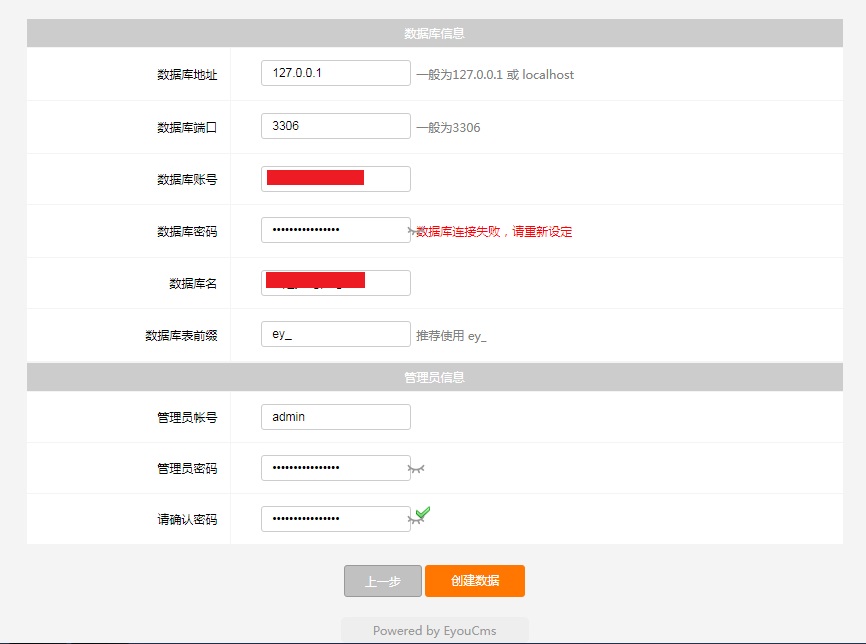Click the hint 一般为3306
The height and width of the screenshot is (644, 866).
point(448,128)
